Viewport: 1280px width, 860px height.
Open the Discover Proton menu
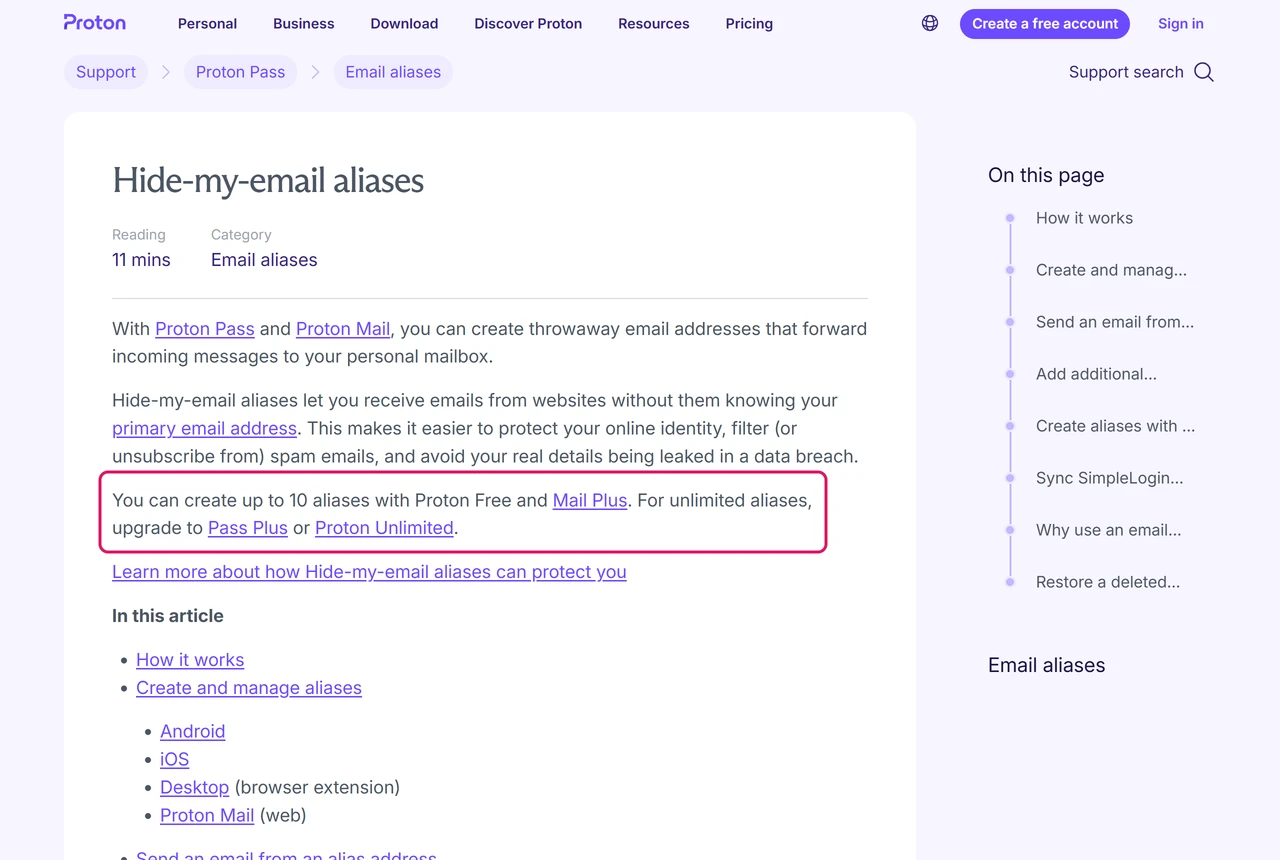[x=528, y=24]
